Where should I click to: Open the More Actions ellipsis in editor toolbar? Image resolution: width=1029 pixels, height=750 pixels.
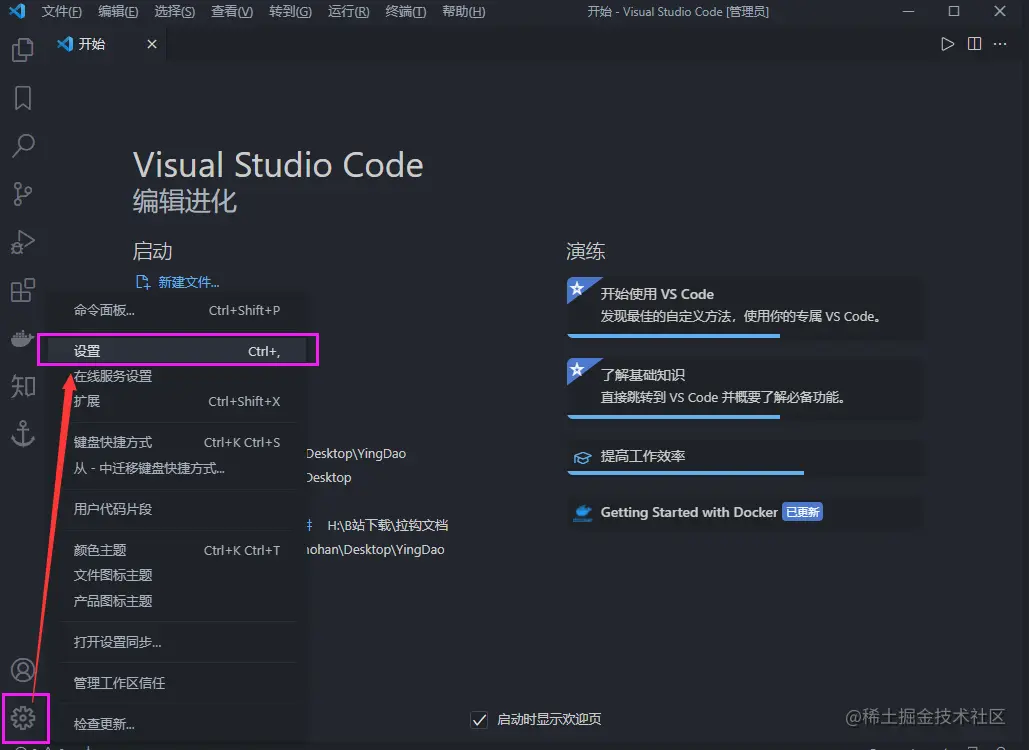(x=1000, y=44)
